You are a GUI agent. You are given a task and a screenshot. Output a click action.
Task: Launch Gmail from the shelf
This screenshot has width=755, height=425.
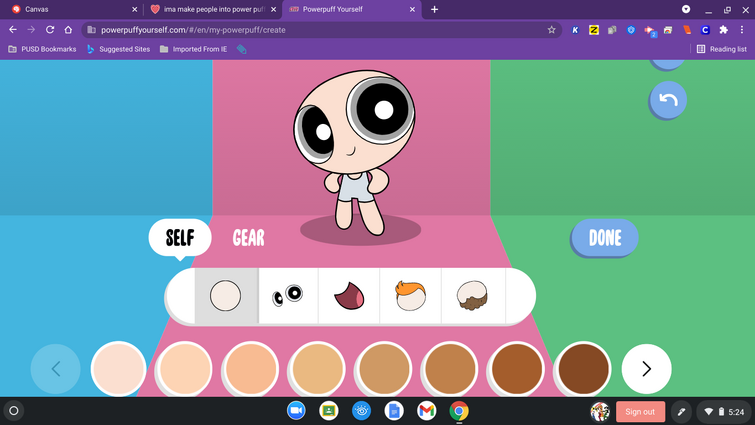tap(427, 411)
